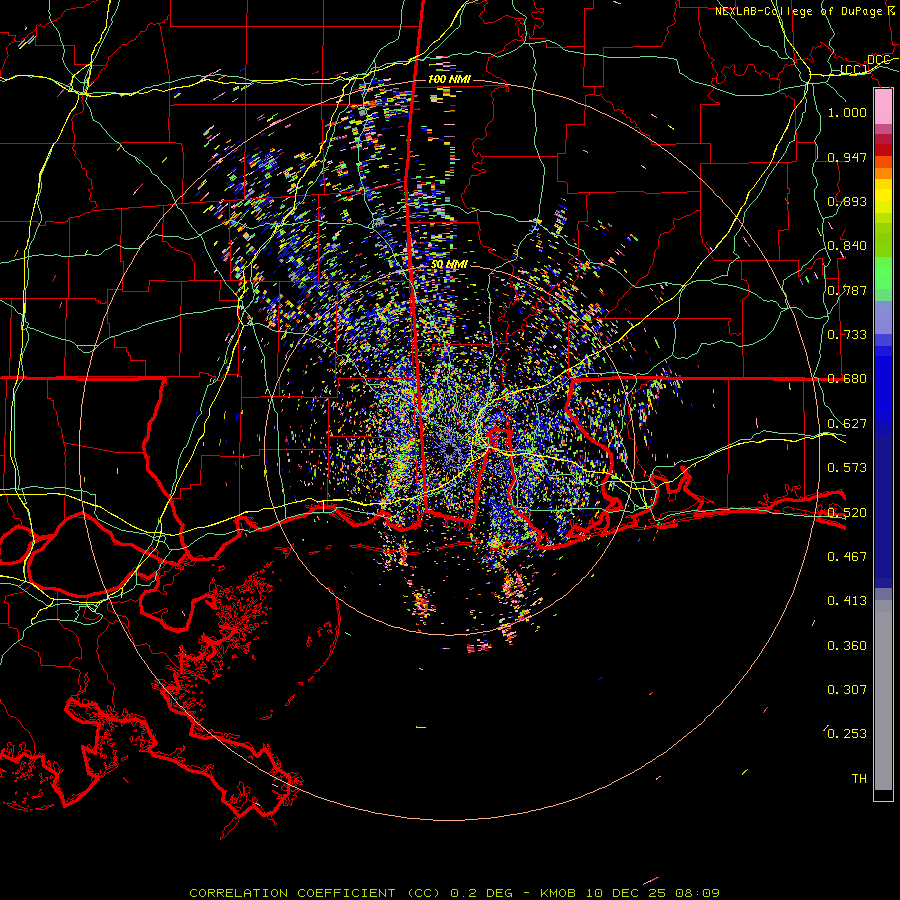Click the TH threshold label on scale
This screenshot has height=900, width=900.
coord(859,779)
